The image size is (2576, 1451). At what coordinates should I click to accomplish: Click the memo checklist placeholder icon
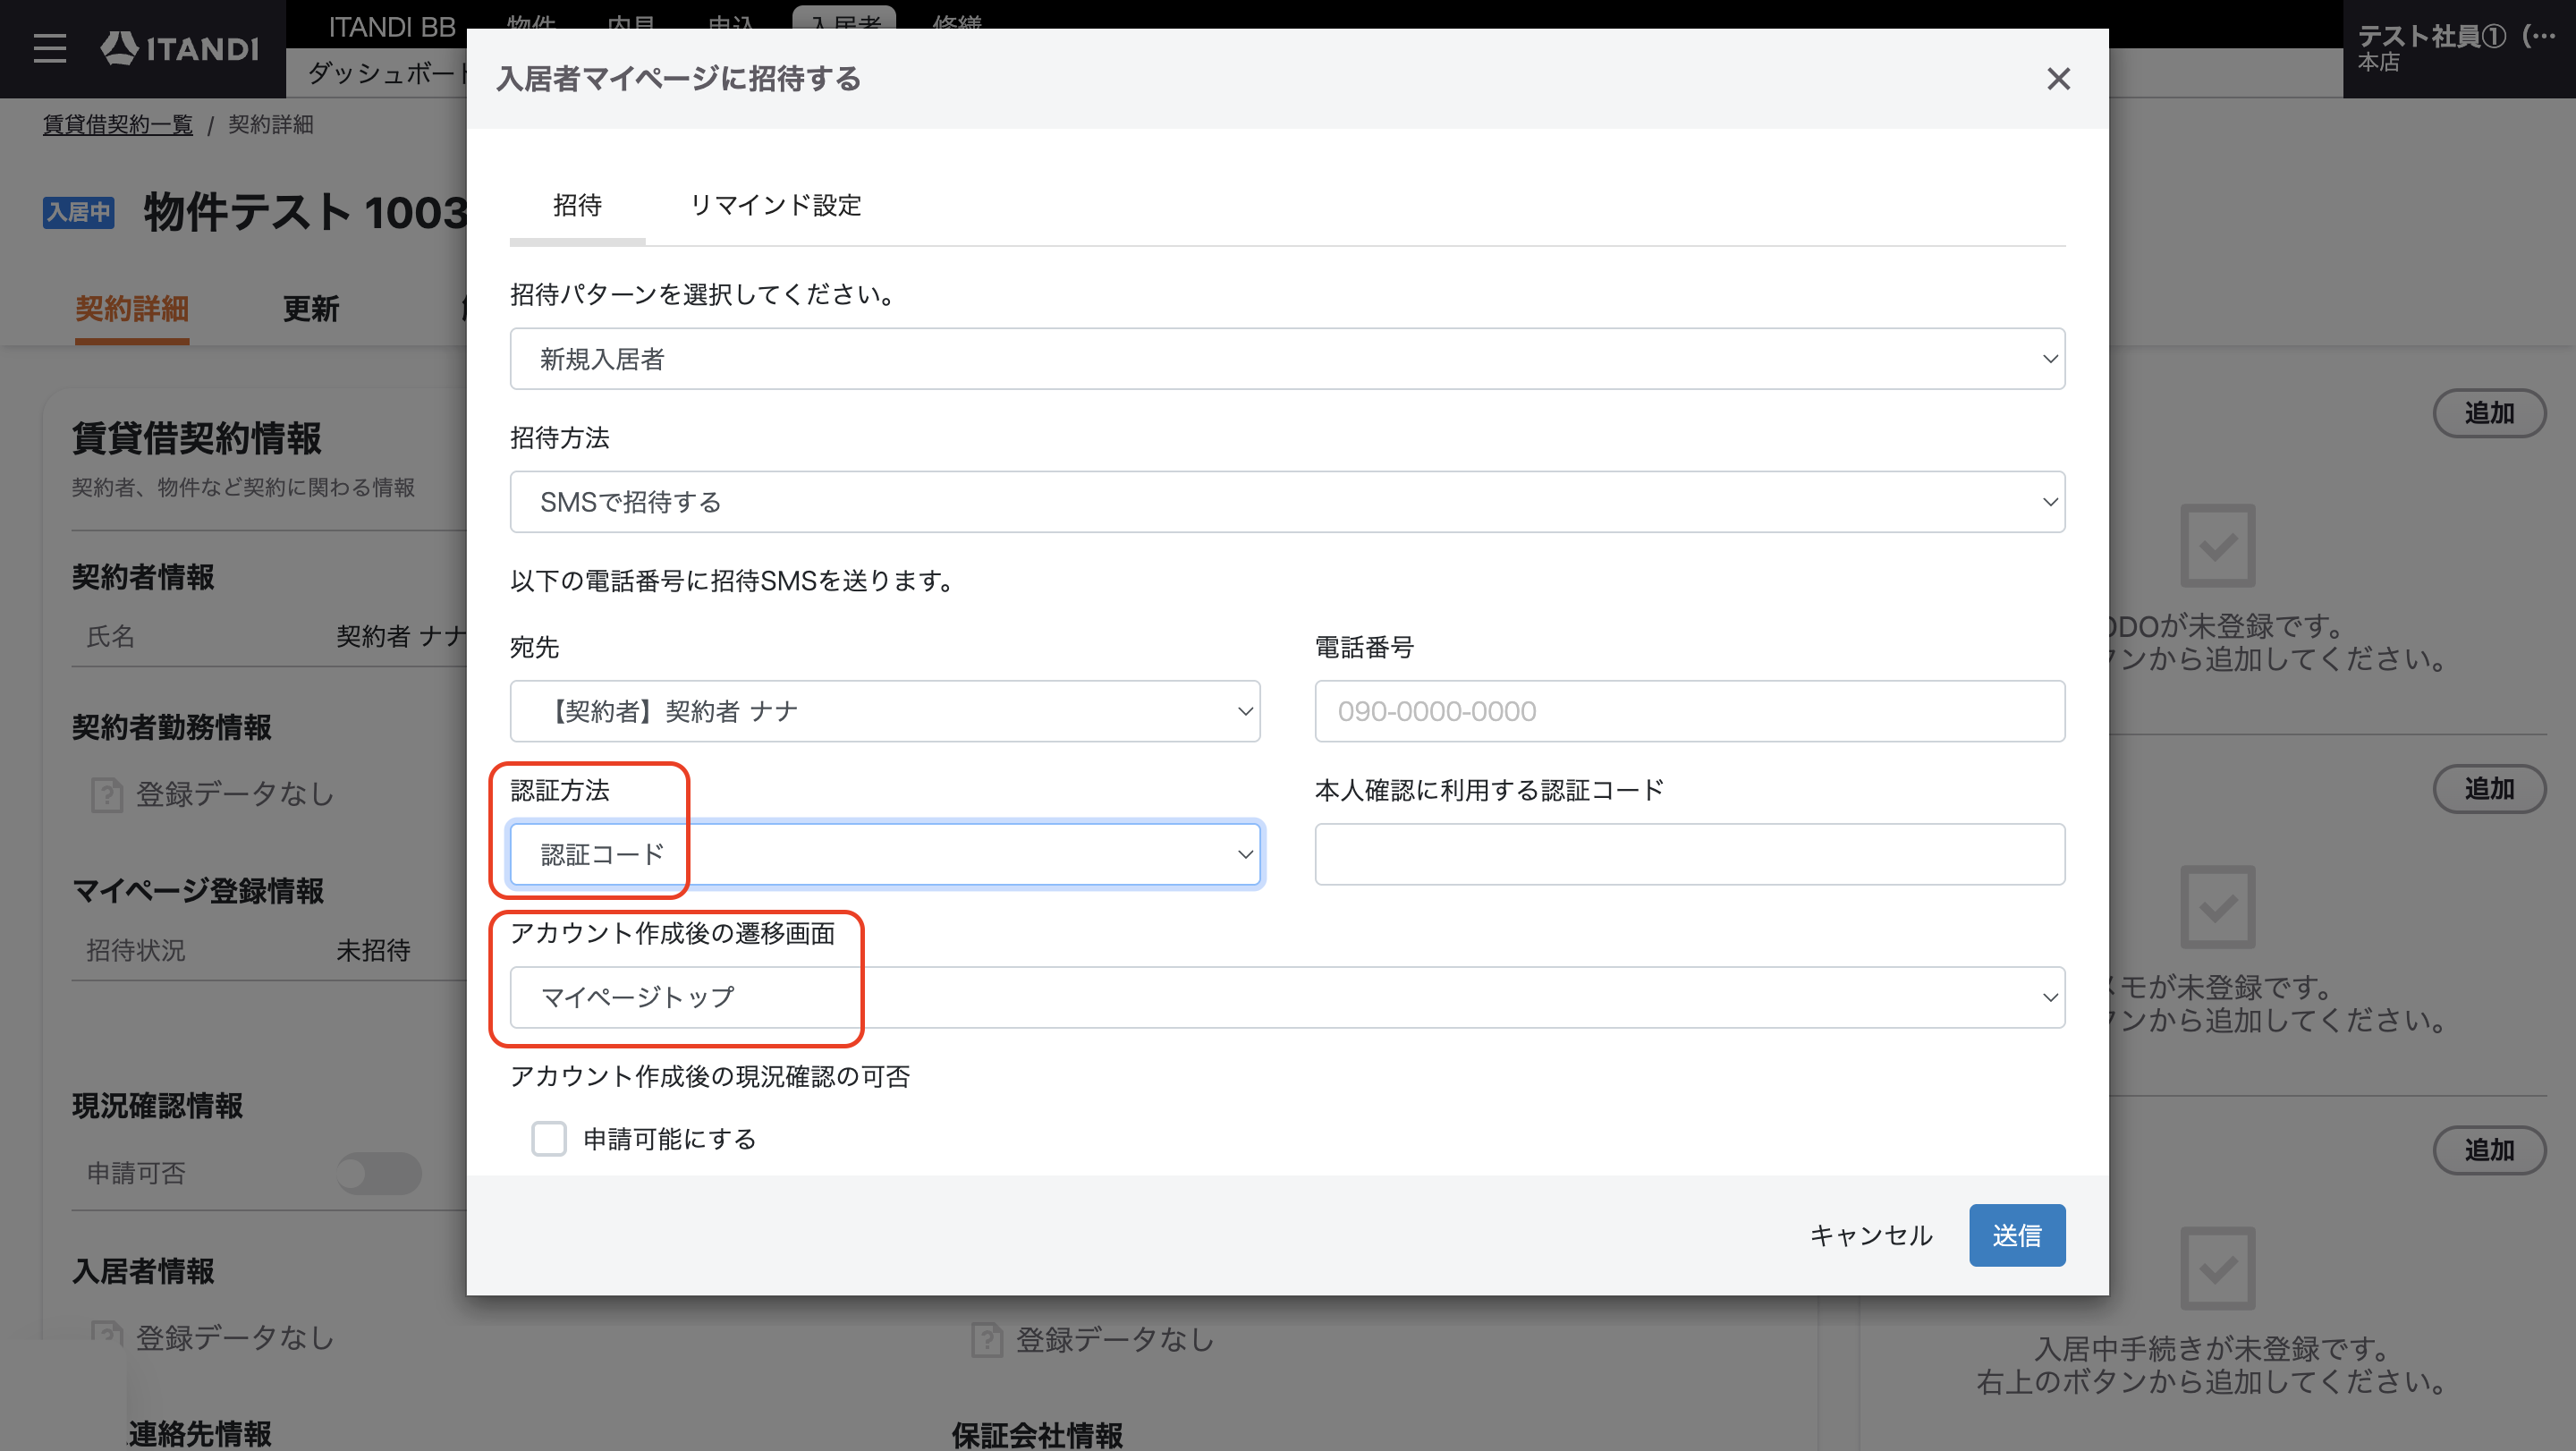coord(2217,907)
